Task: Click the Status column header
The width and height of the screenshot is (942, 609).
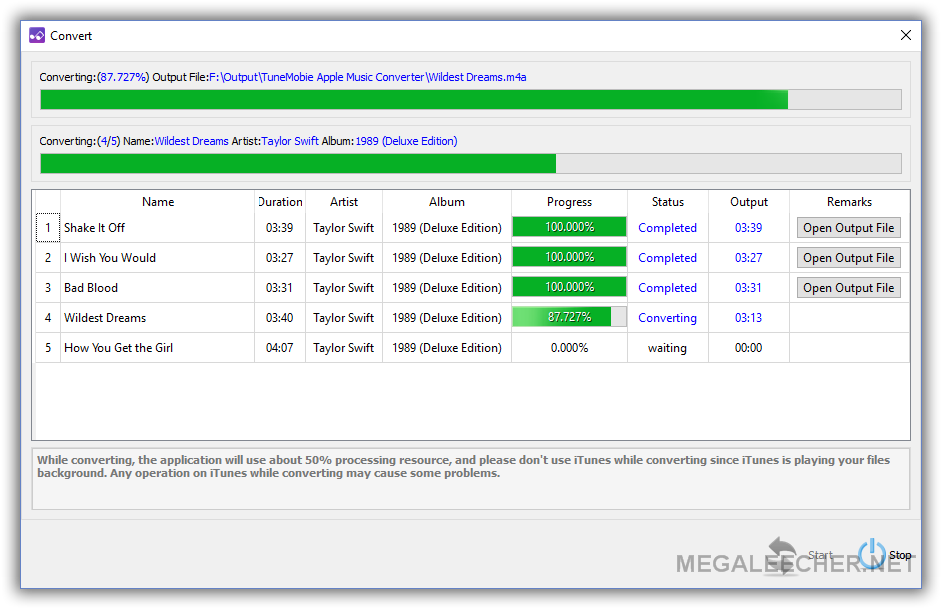Action: [668, 202]
